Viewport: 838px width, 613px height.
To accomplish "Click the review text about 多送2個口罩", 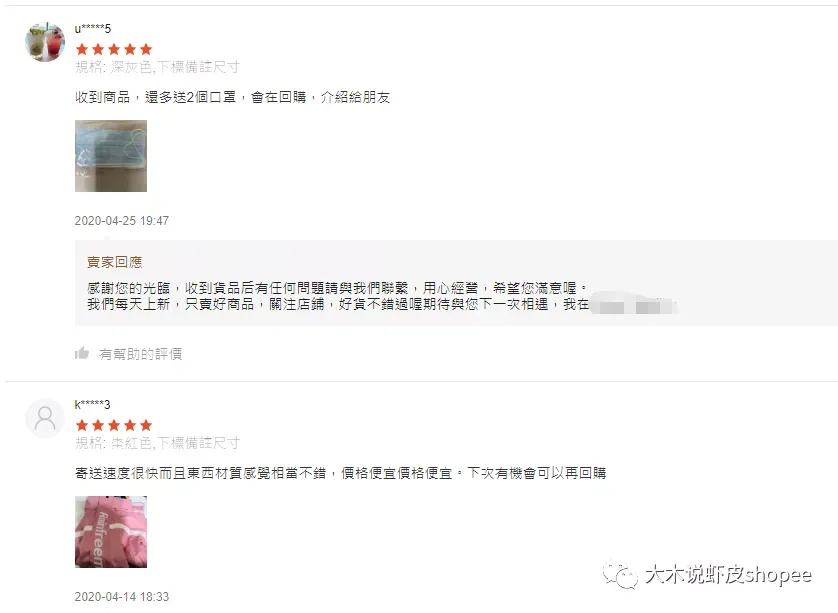I will [232, 97].
